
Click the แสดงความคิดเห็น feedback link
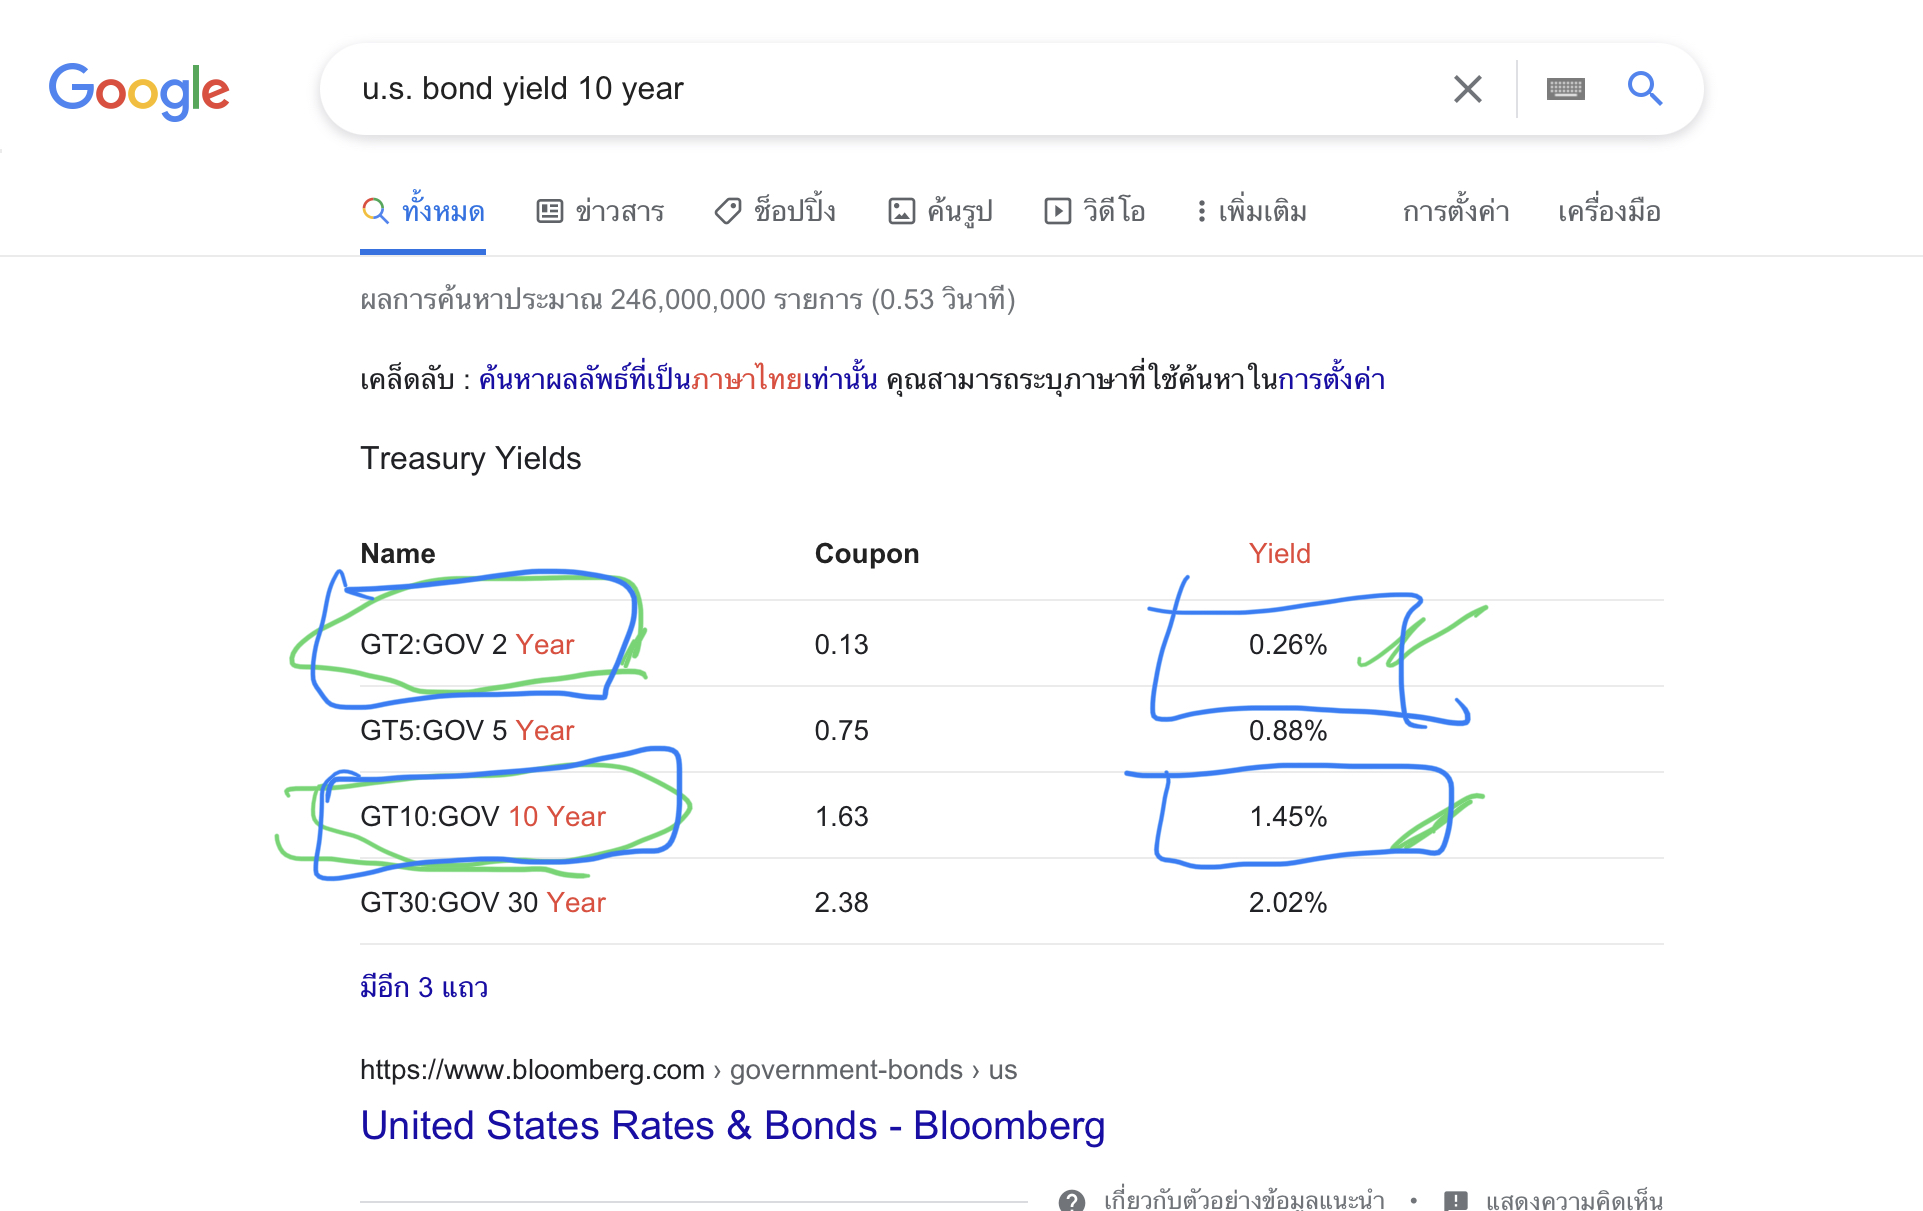(1573, 1199)
